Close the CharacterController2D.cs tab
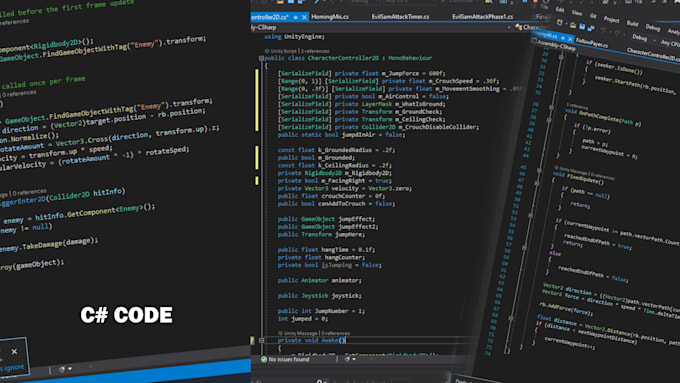The image size is (680, 383). tap(304, 17)
